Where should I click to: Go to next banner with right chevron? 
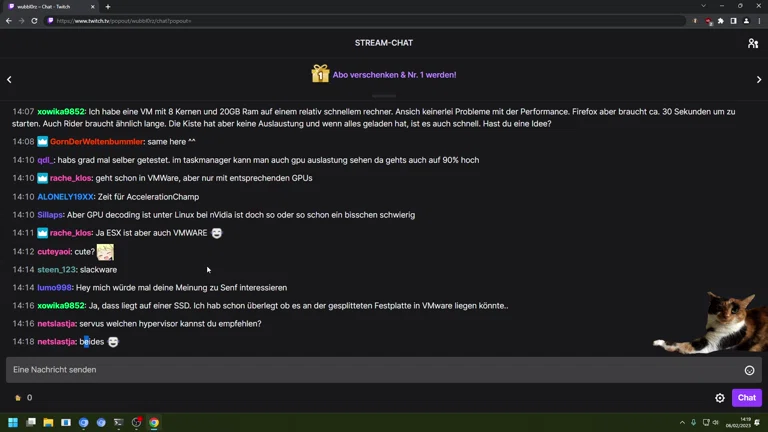(x=759, y=79)
